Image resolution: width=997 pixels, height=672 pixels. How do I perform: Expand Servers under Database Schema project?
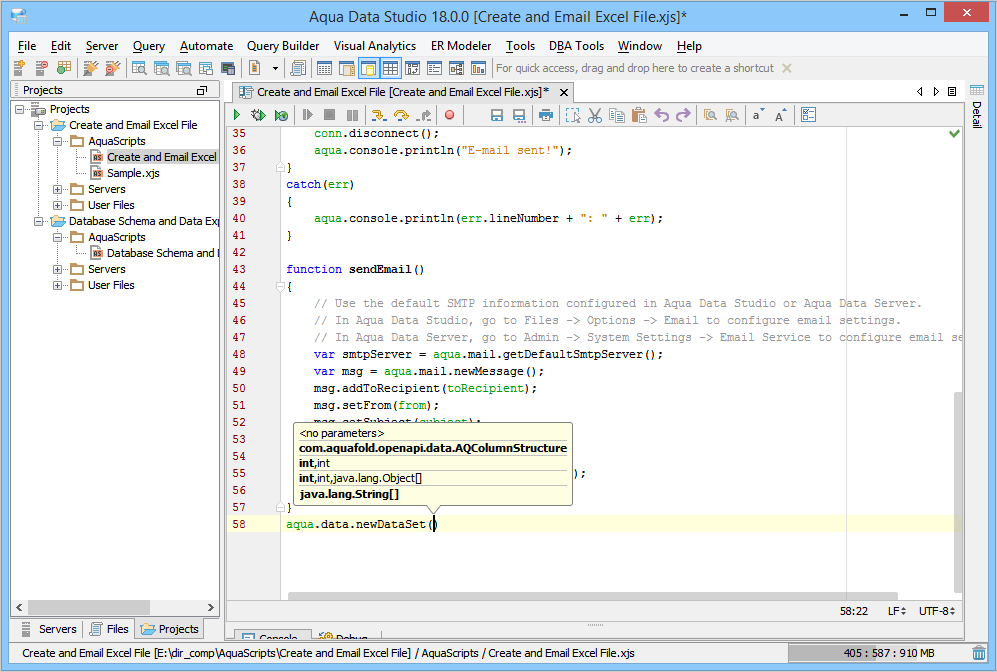tap(57, 270)
